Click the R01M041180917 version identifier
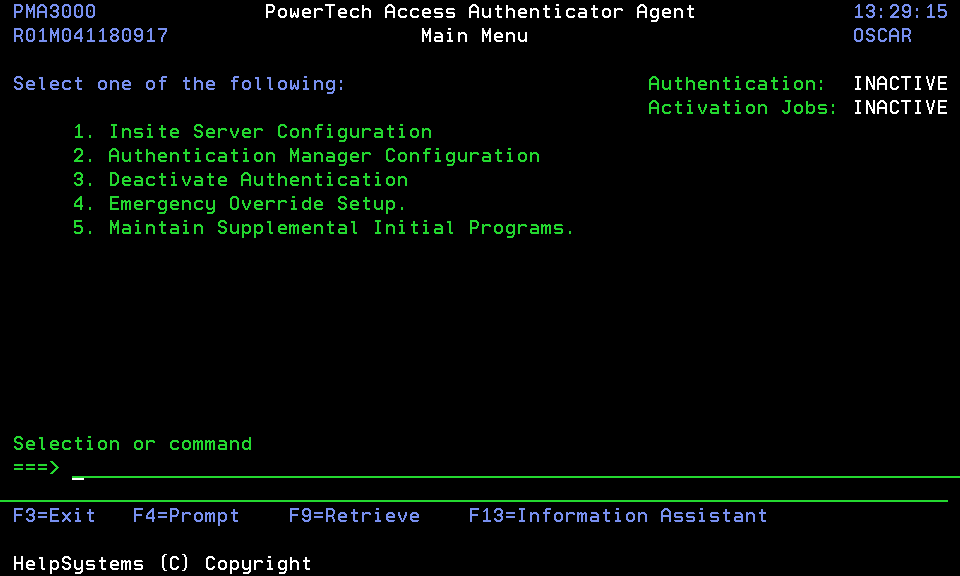The height and width of the screenshot is (576, 960). [x=91, y=36]
